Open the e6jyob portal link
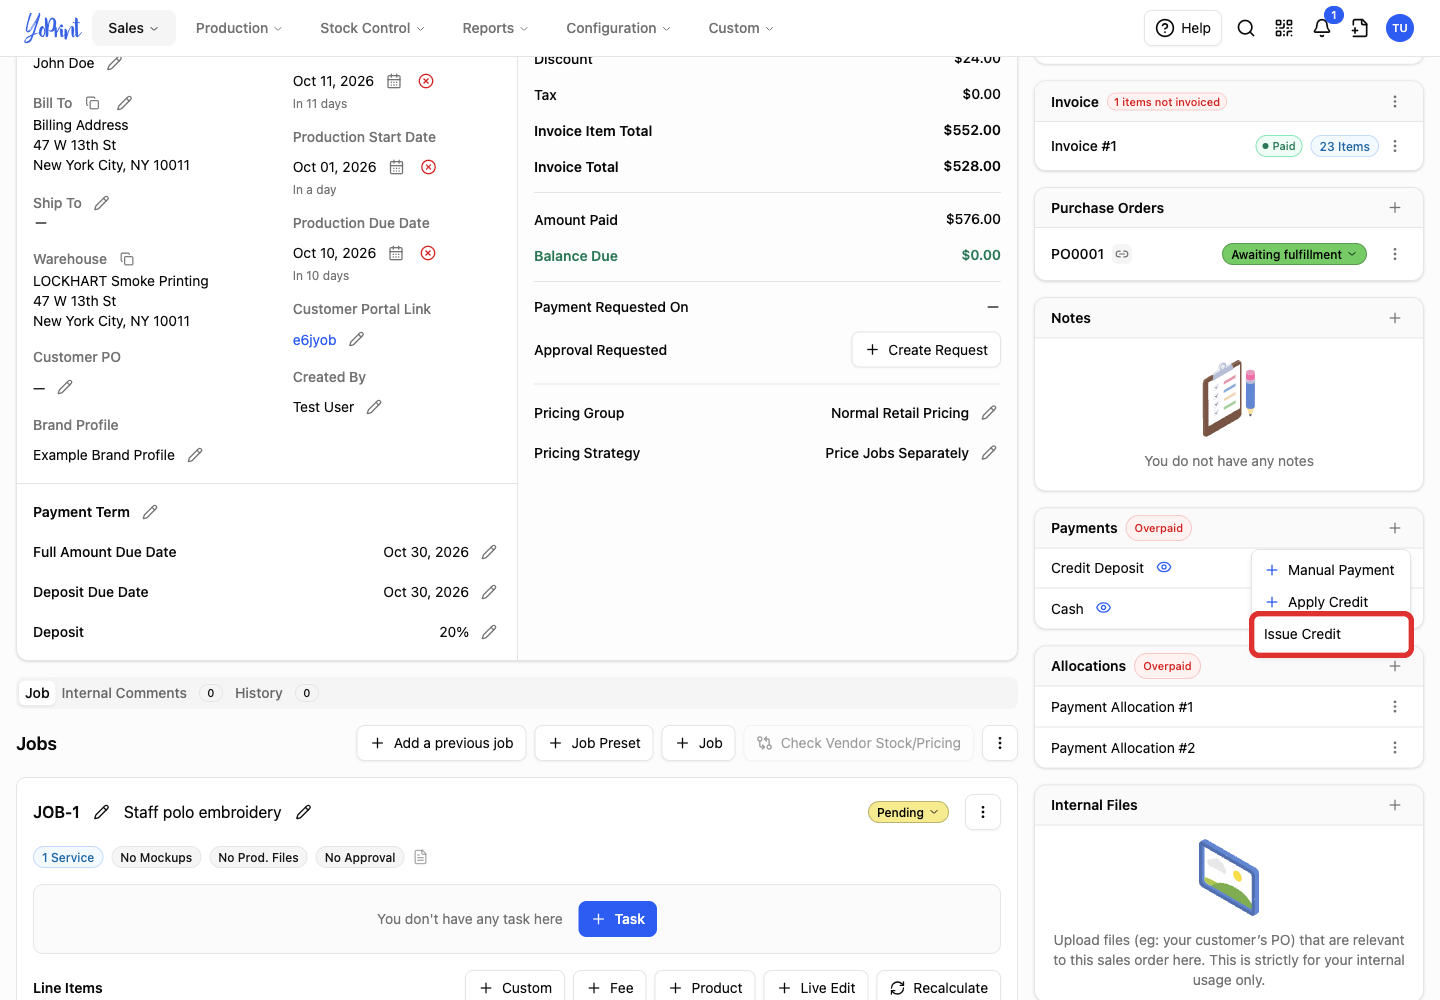 point(314,340)
